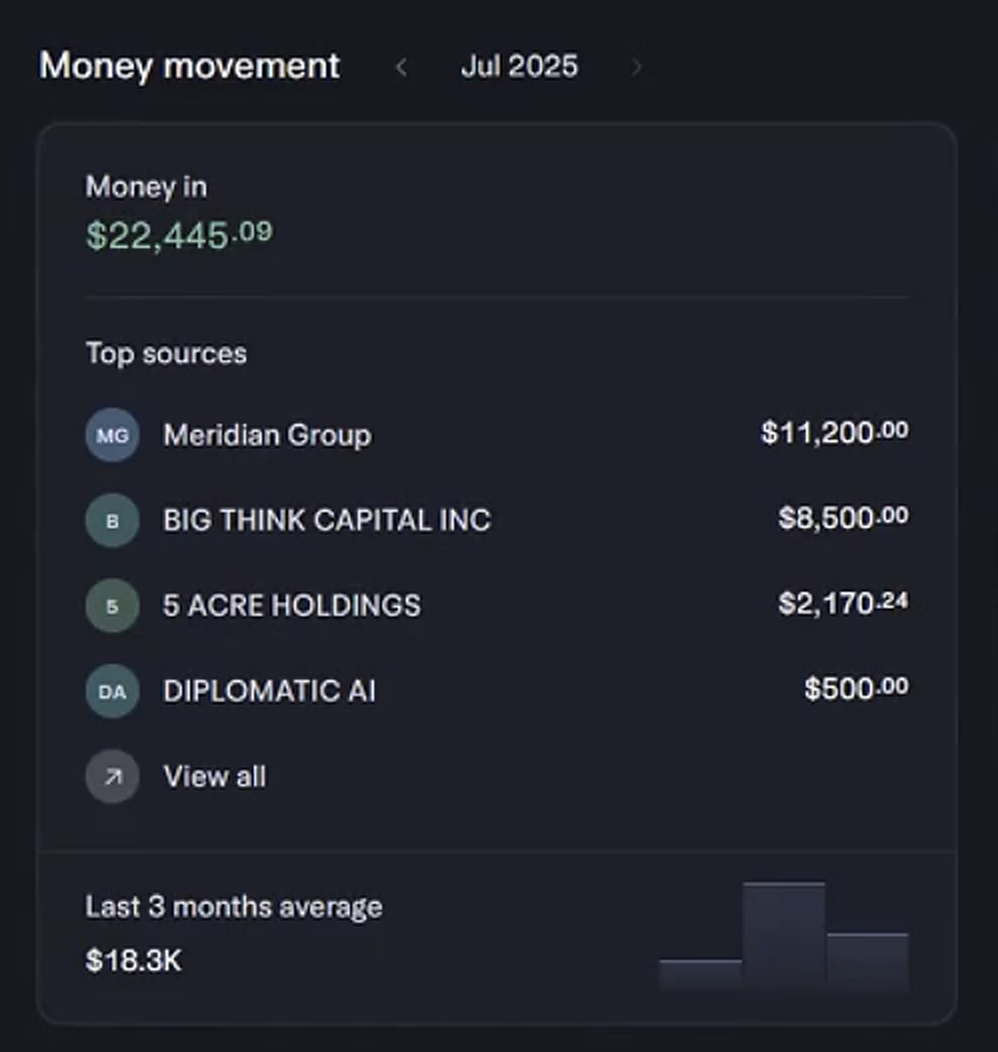Switch to the Money in section
This screenshot has width=998, height=1052.
coord(146,187)
